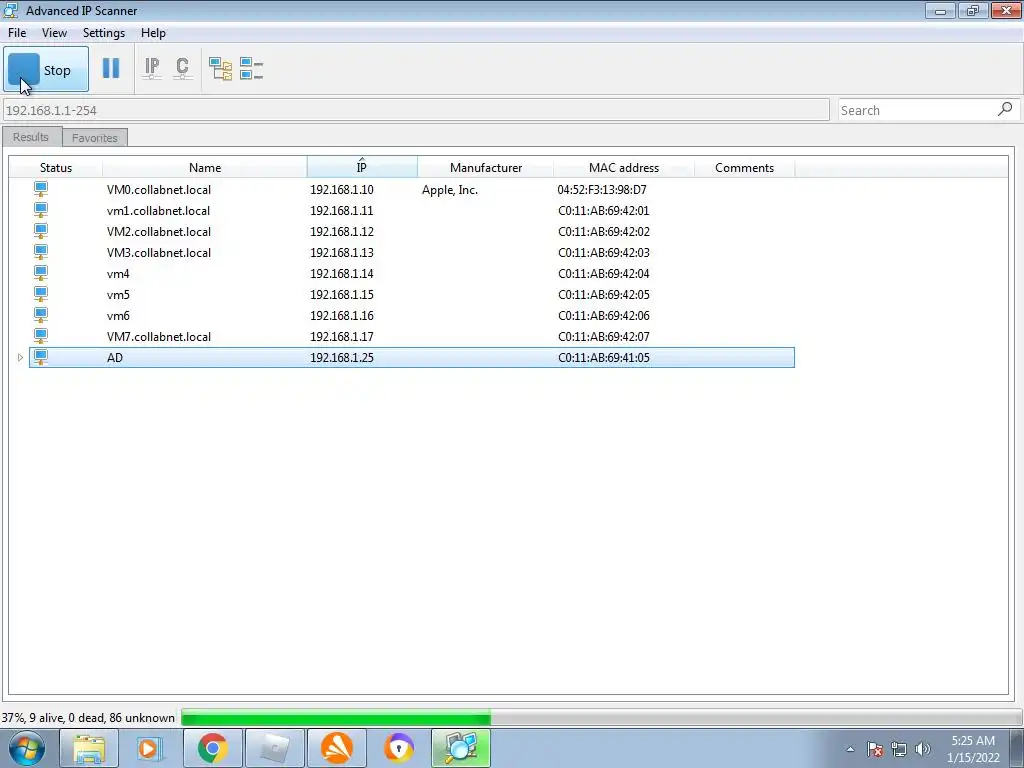Click computer icon for VM2.collabnet.local

40,231
